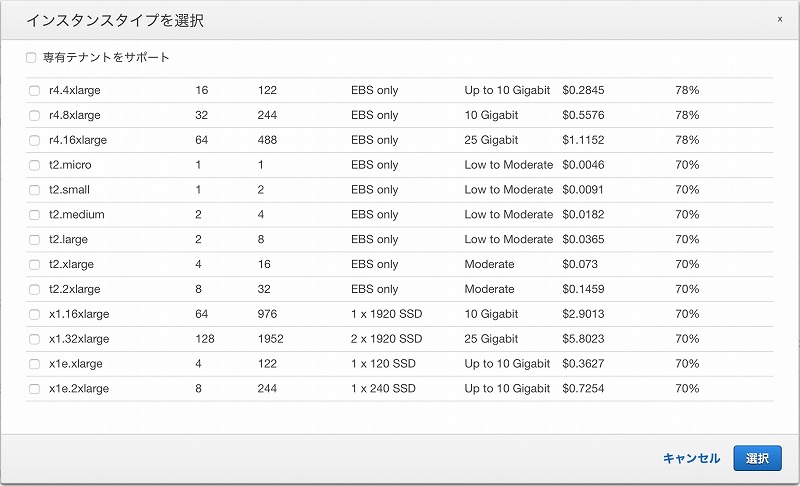This screenshot has height=486, width=800.
Task: Check the t2.micro instance checkbox
Action: (34, 165)
